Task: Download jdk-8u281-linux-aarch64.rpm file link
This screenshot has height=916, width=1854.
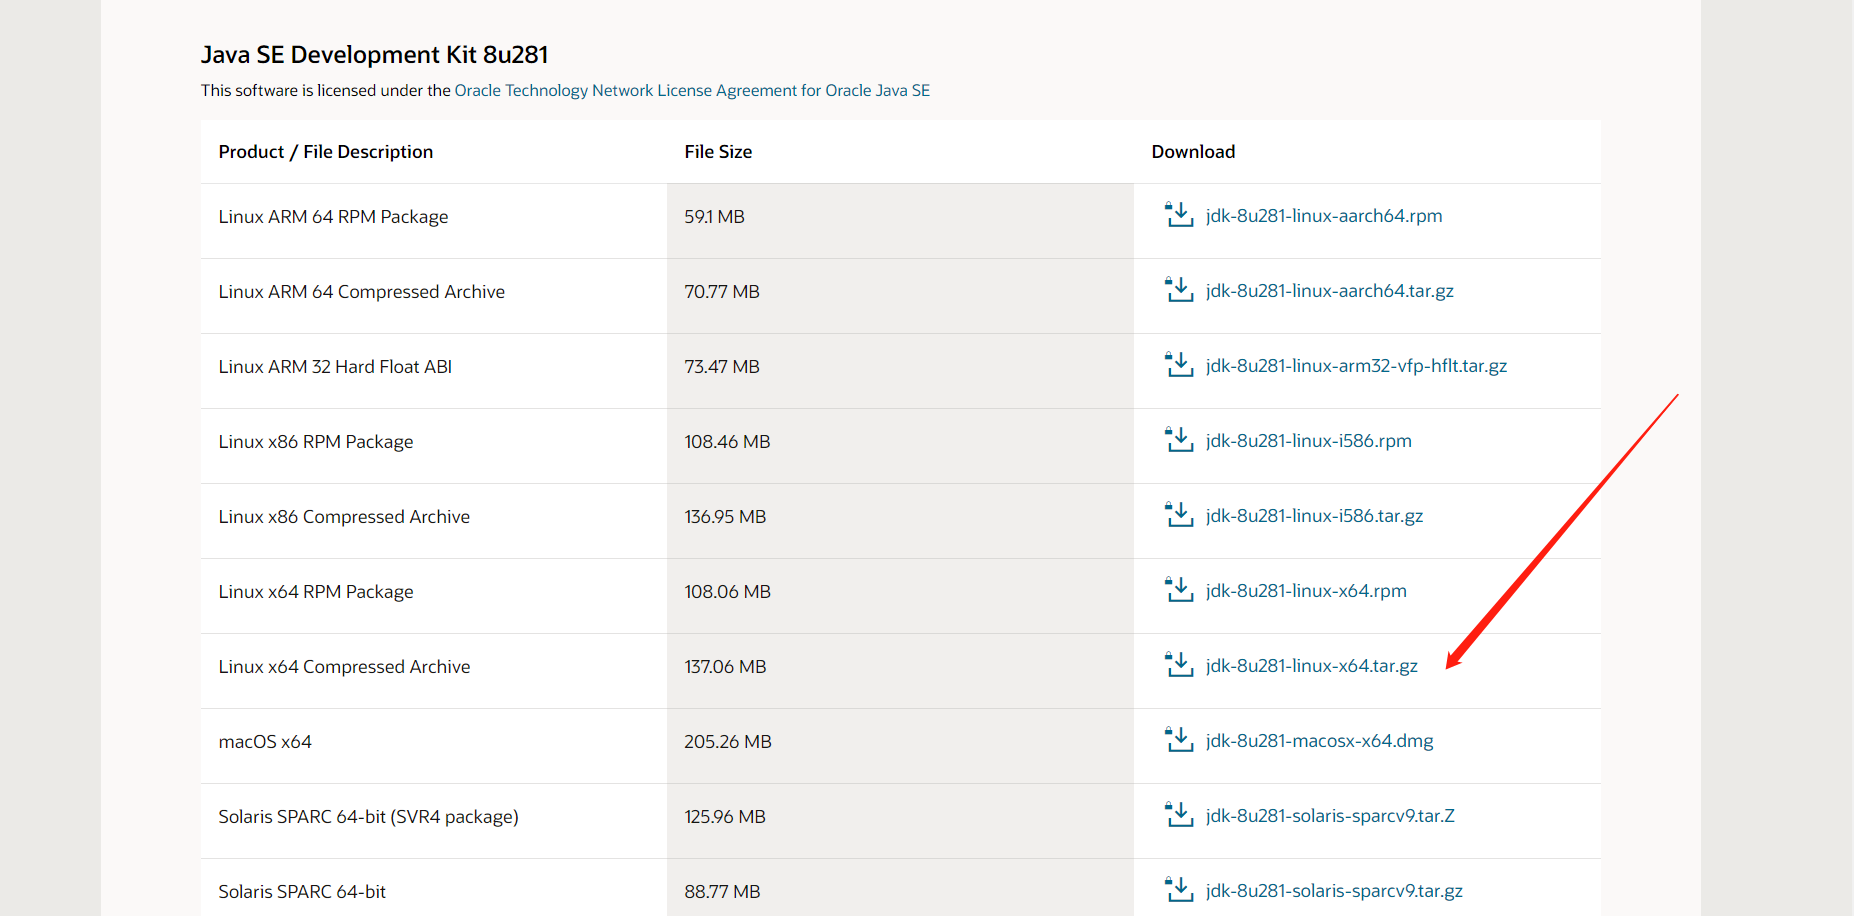Action: click(1324, 216)
